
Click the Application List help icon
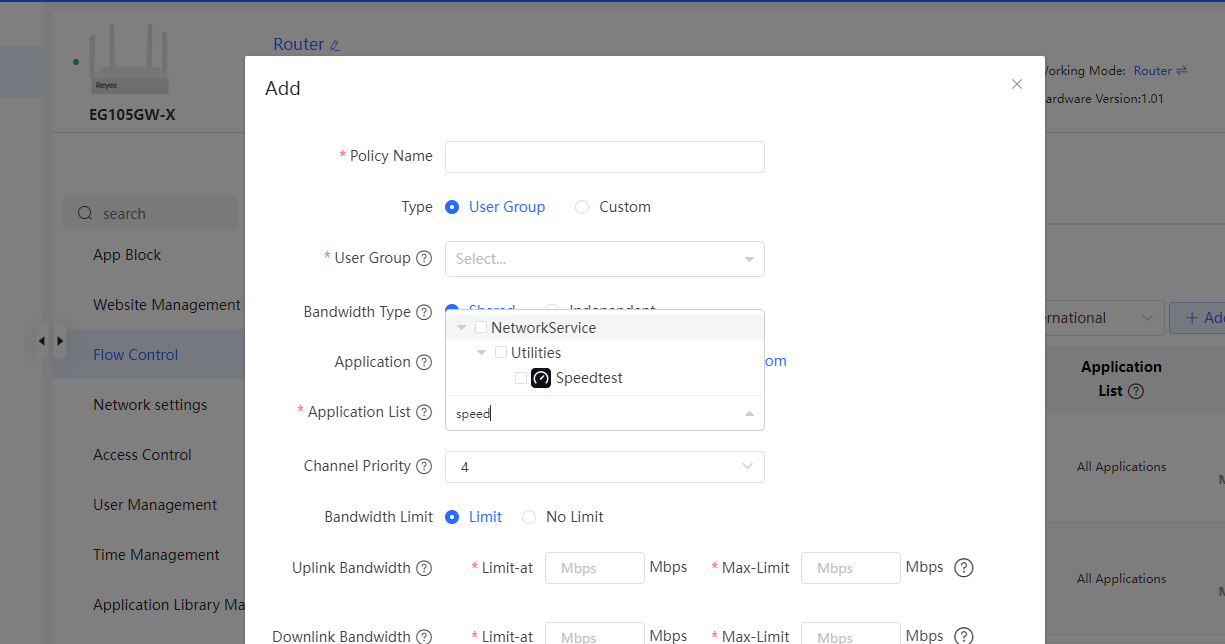coord(424,412)
